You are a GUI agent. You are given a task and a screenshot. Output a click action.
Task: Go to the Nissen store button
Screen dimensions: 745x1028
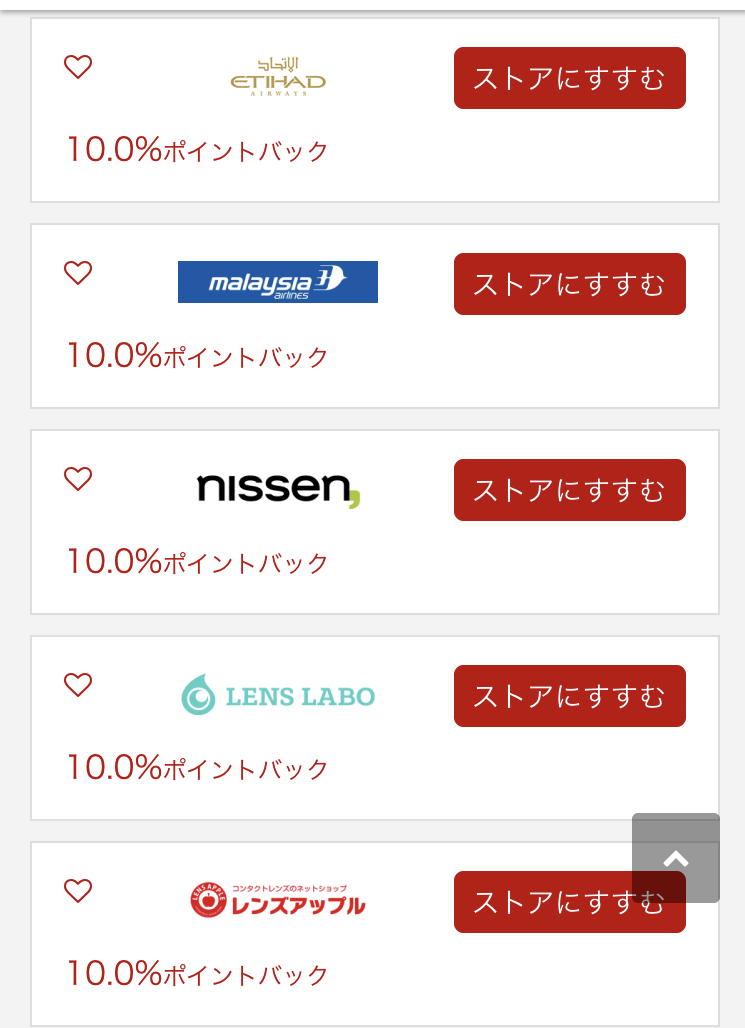(569, 490)
